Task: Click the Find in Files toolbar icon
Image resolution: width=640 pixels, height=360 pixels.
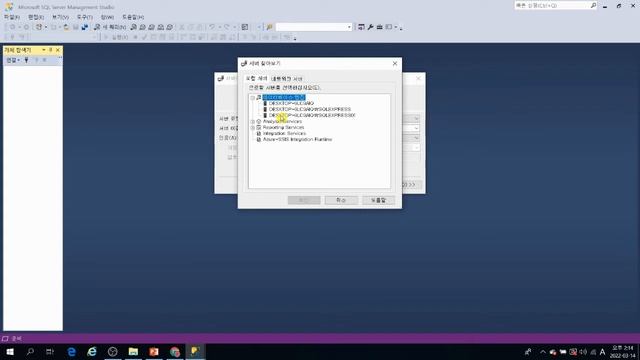Action: [269, 27]
